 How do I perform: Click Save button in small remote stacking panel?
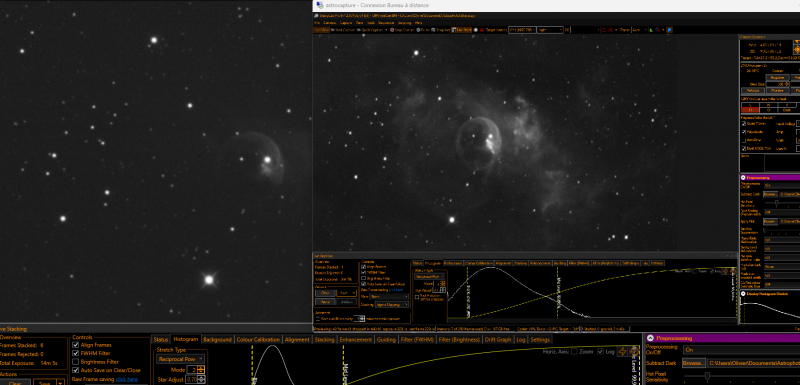click(346, 293)
